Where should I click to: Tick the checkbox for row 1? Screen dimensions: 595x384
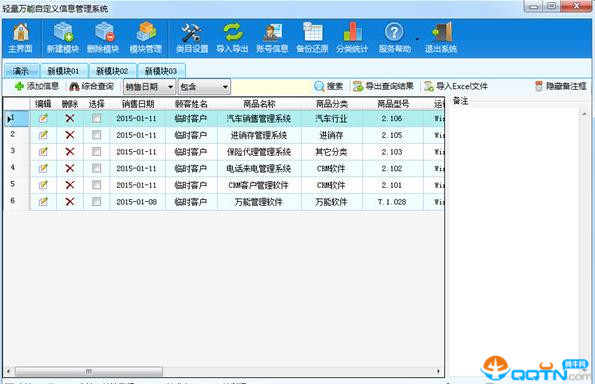(97, 118)
